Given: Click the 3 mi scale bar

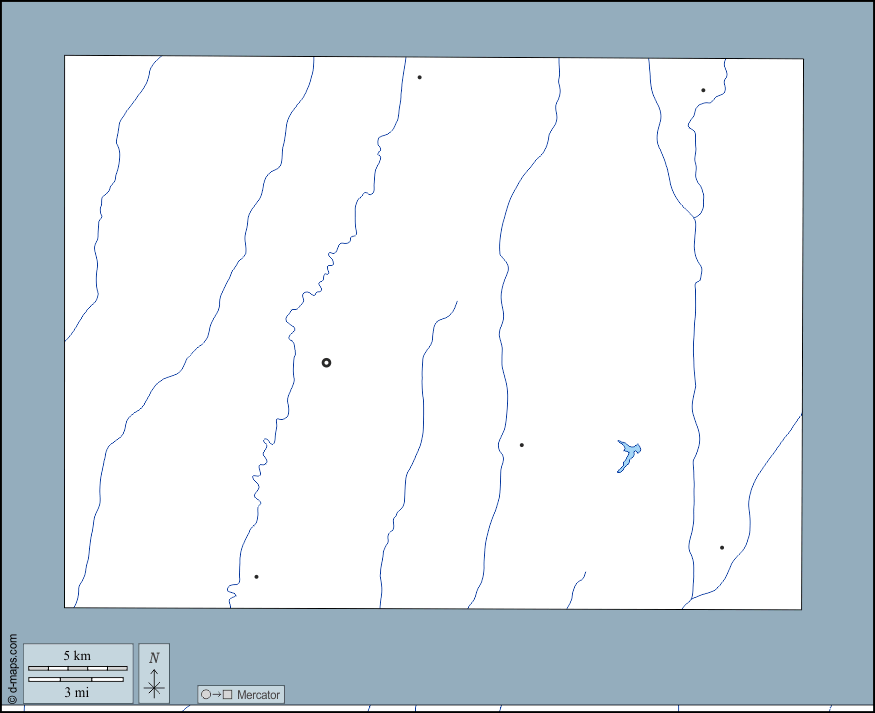Looking at the screenshot, I should (76, 679).
